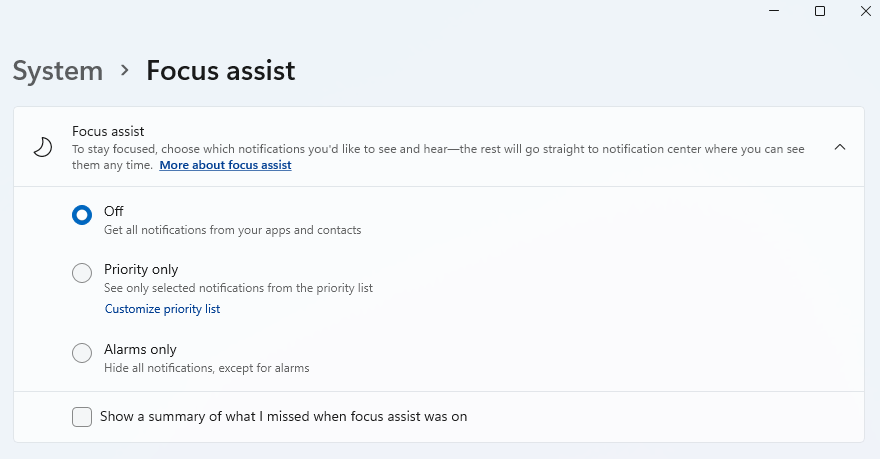Collapse the Focus assist section chevron
This screenshot has width=880, height=459.
coord(840,147)
